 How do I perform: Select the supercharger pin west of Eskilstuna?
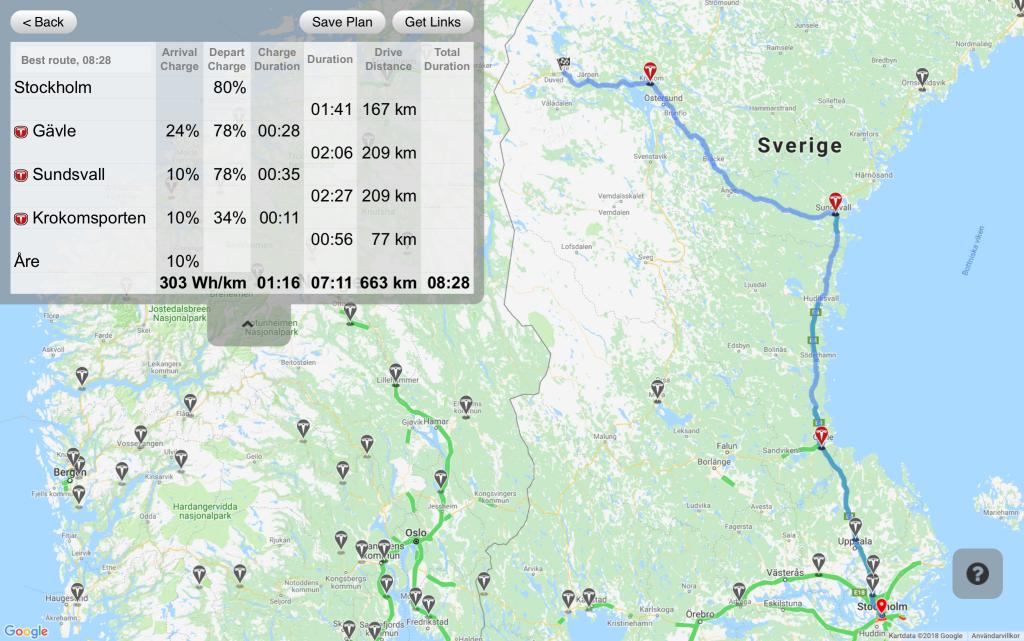(739, 593)
